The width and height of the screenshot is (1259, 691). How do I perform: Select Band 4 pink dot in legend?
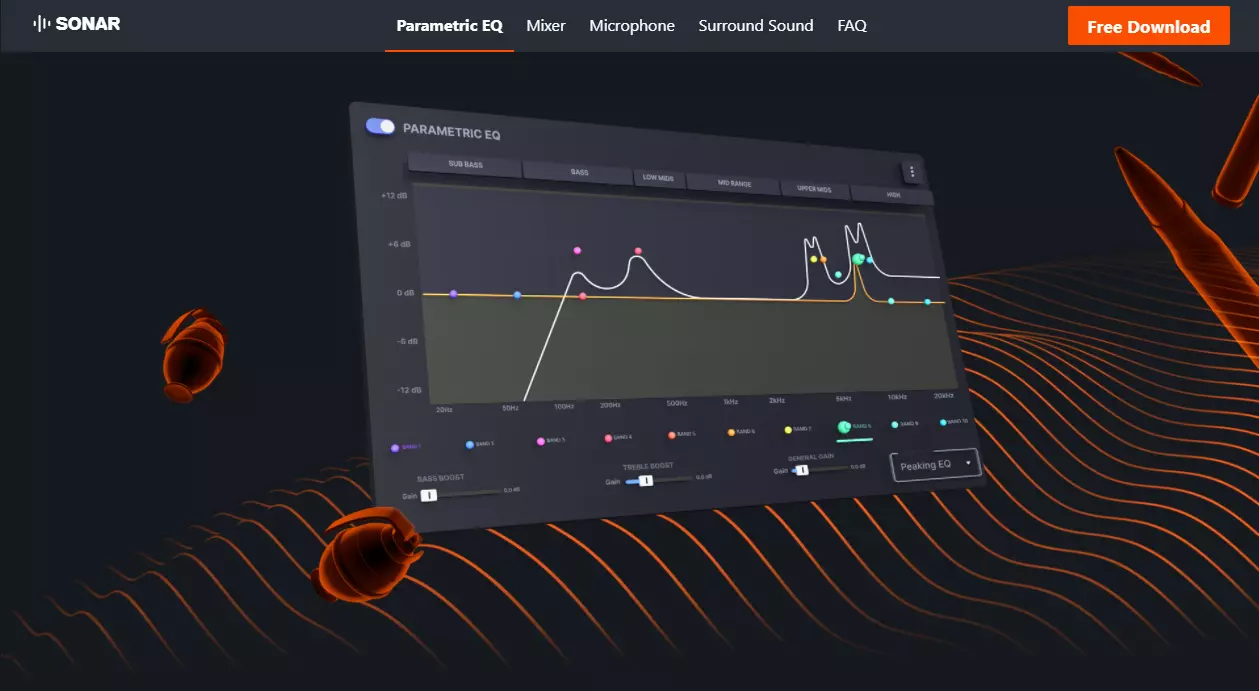[x=607, y=438]
